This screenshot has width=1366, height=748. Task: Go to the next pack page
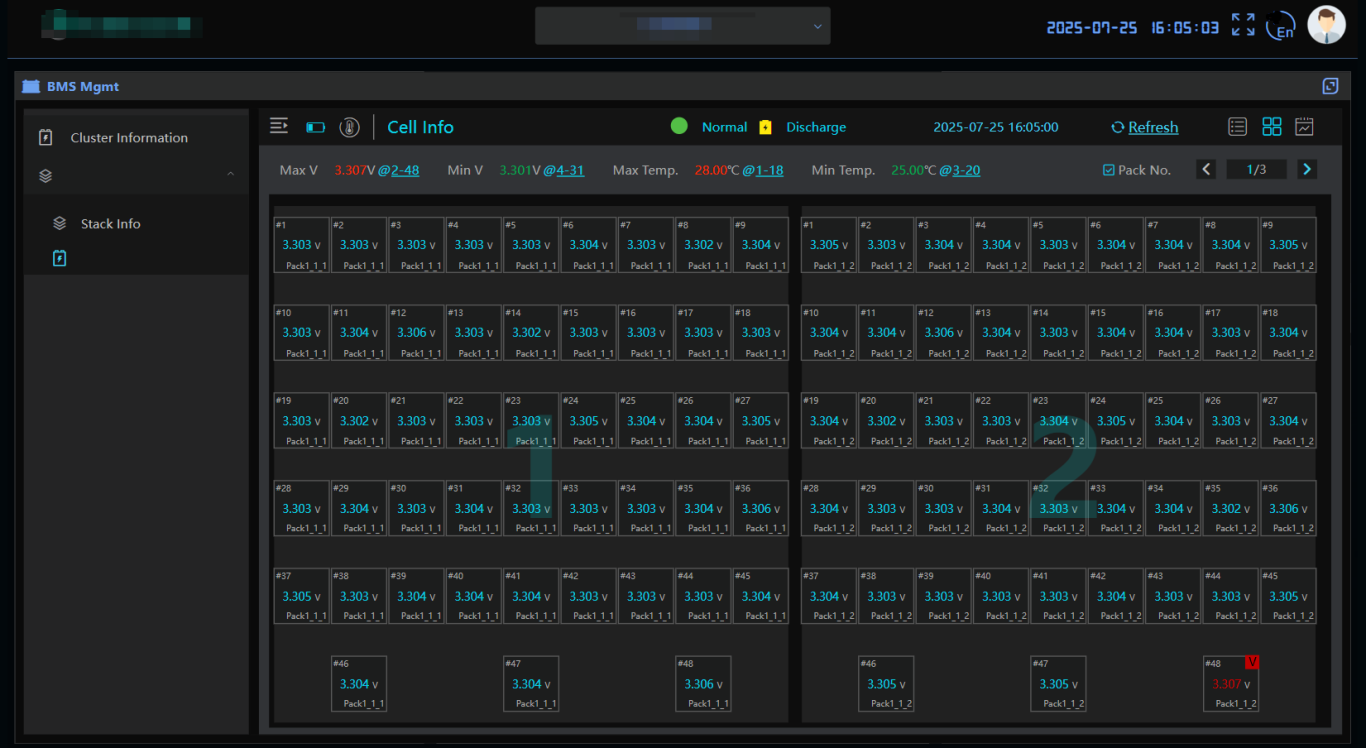(x=1307, y=170)
